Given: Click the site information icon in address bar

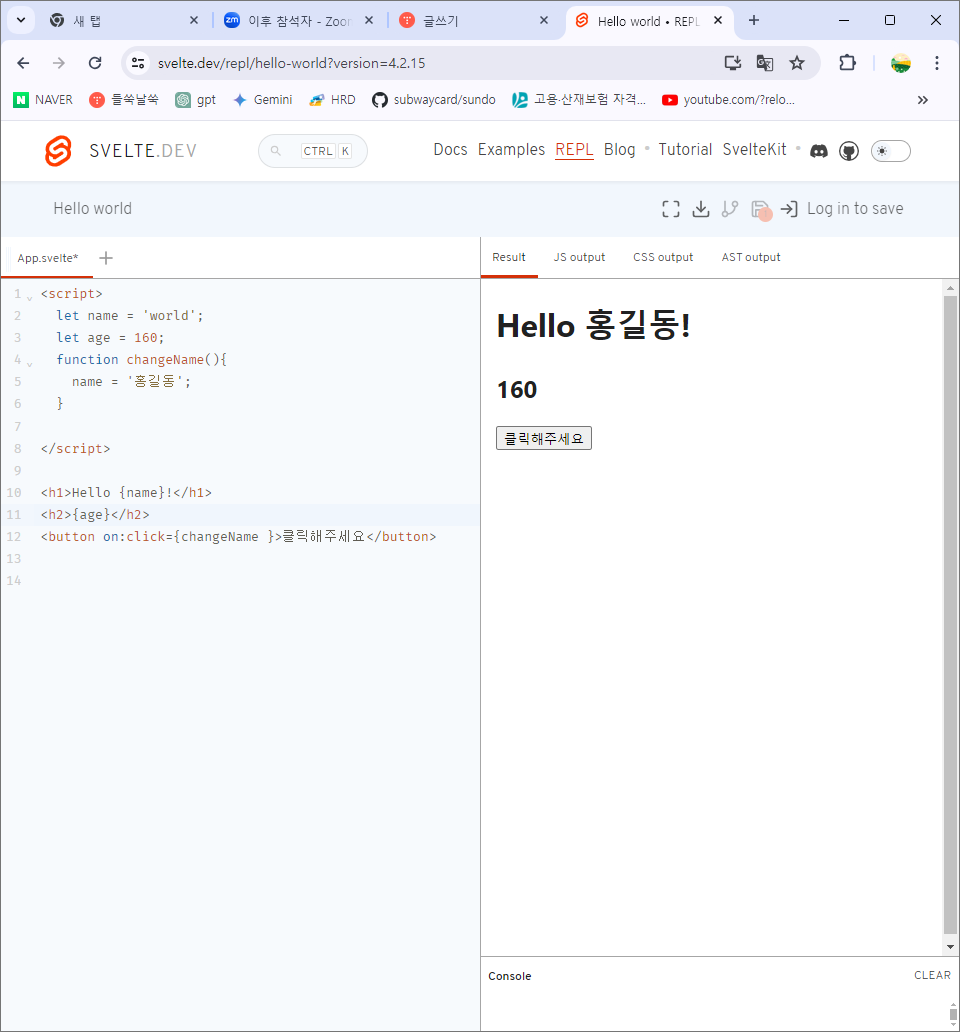Looking at the screenshot, I should point(138,63).
